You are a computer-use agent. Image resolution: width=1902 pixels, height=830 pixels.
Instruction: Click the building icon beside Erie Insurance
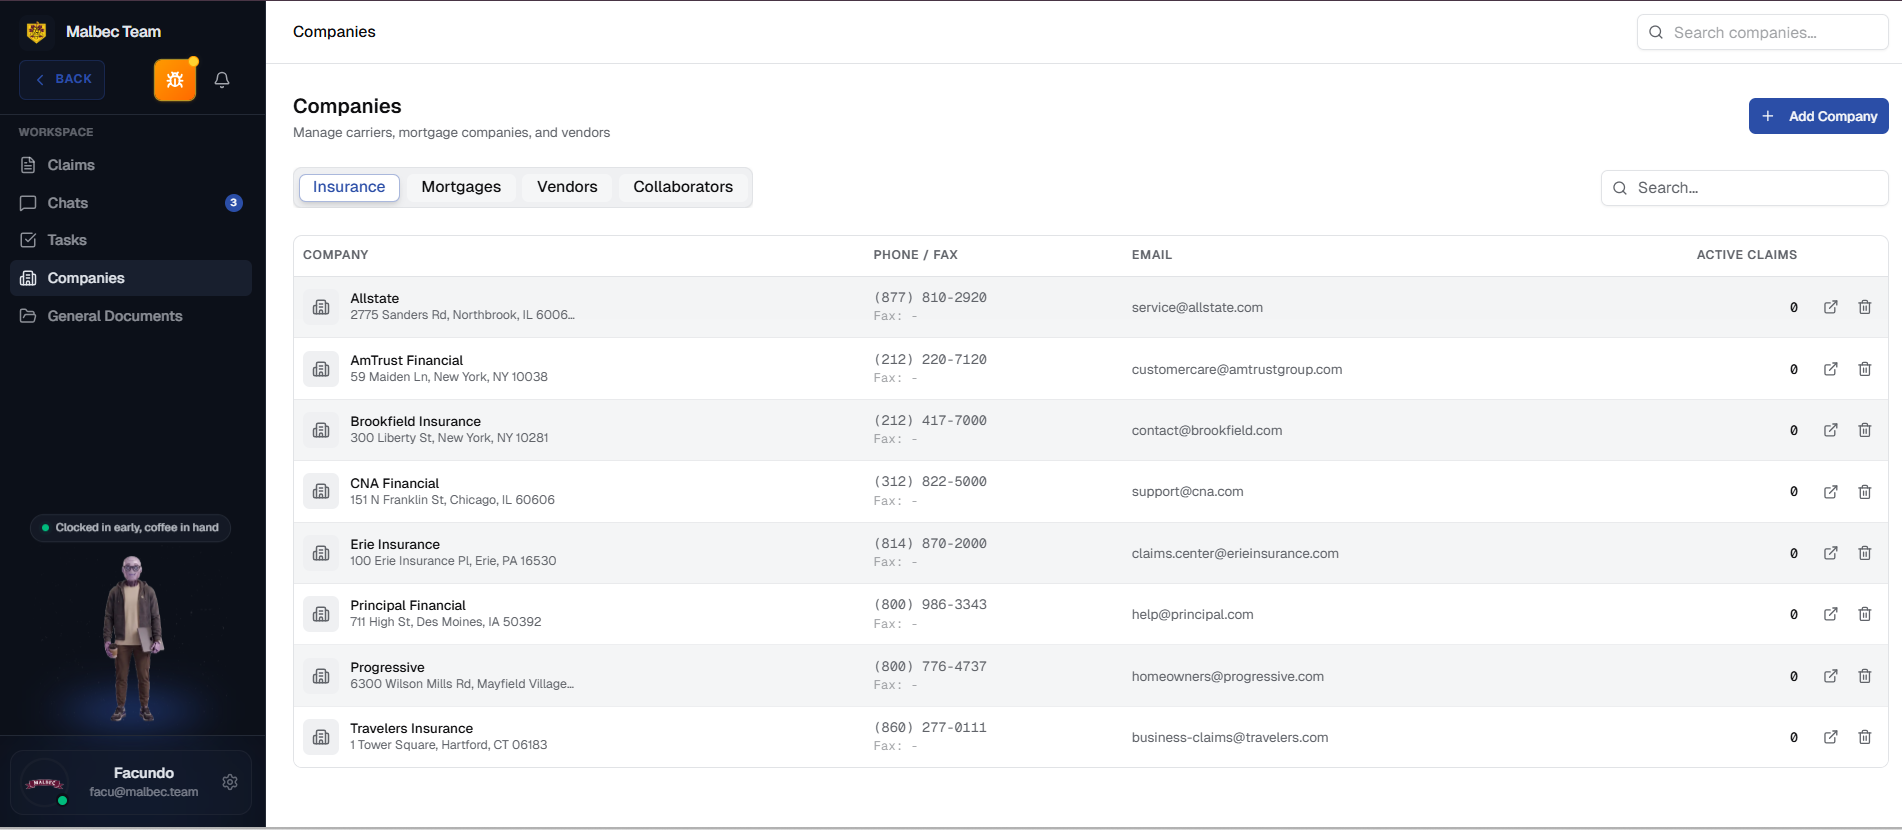(321, 553)
